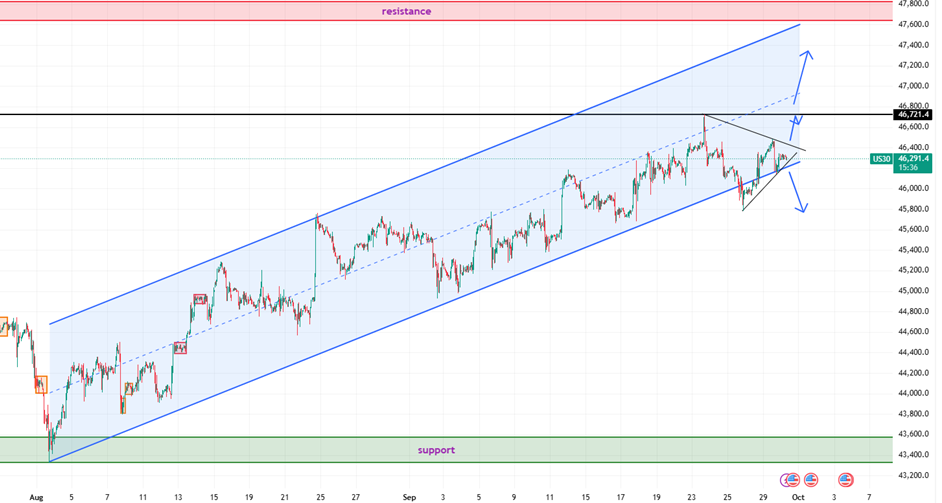Click the small orange box near Aug 9
The width and height of the screenshot is (942, 503).
point(128,390)
